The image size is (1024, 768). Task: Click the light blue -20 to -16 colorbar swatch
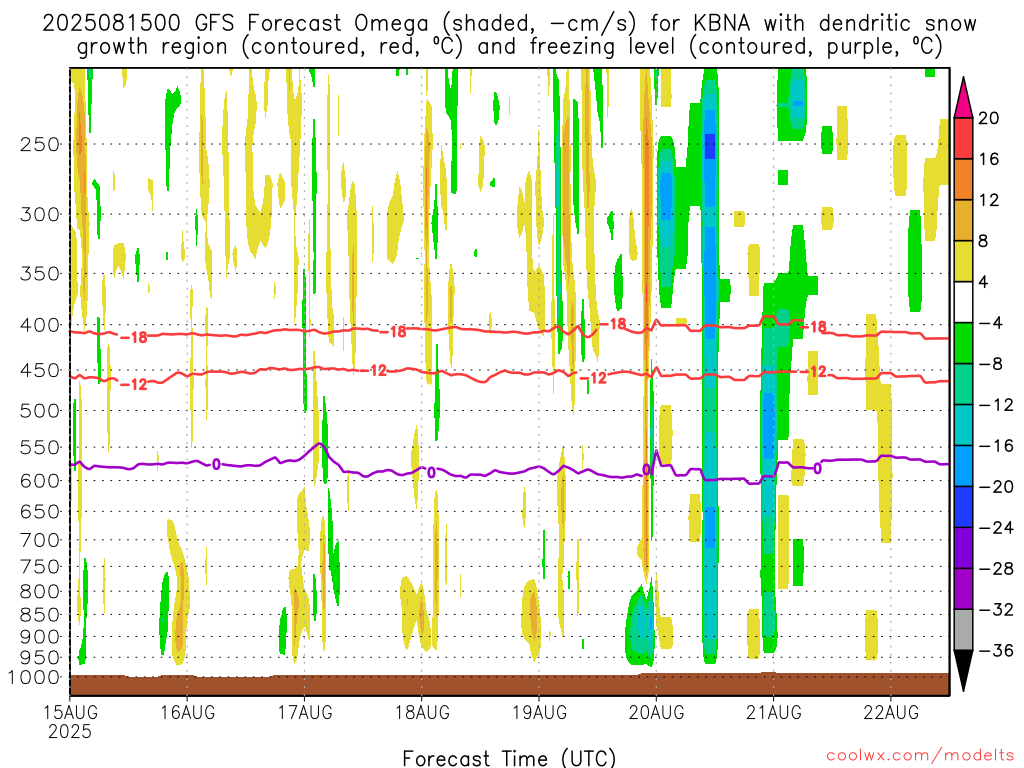963,466
